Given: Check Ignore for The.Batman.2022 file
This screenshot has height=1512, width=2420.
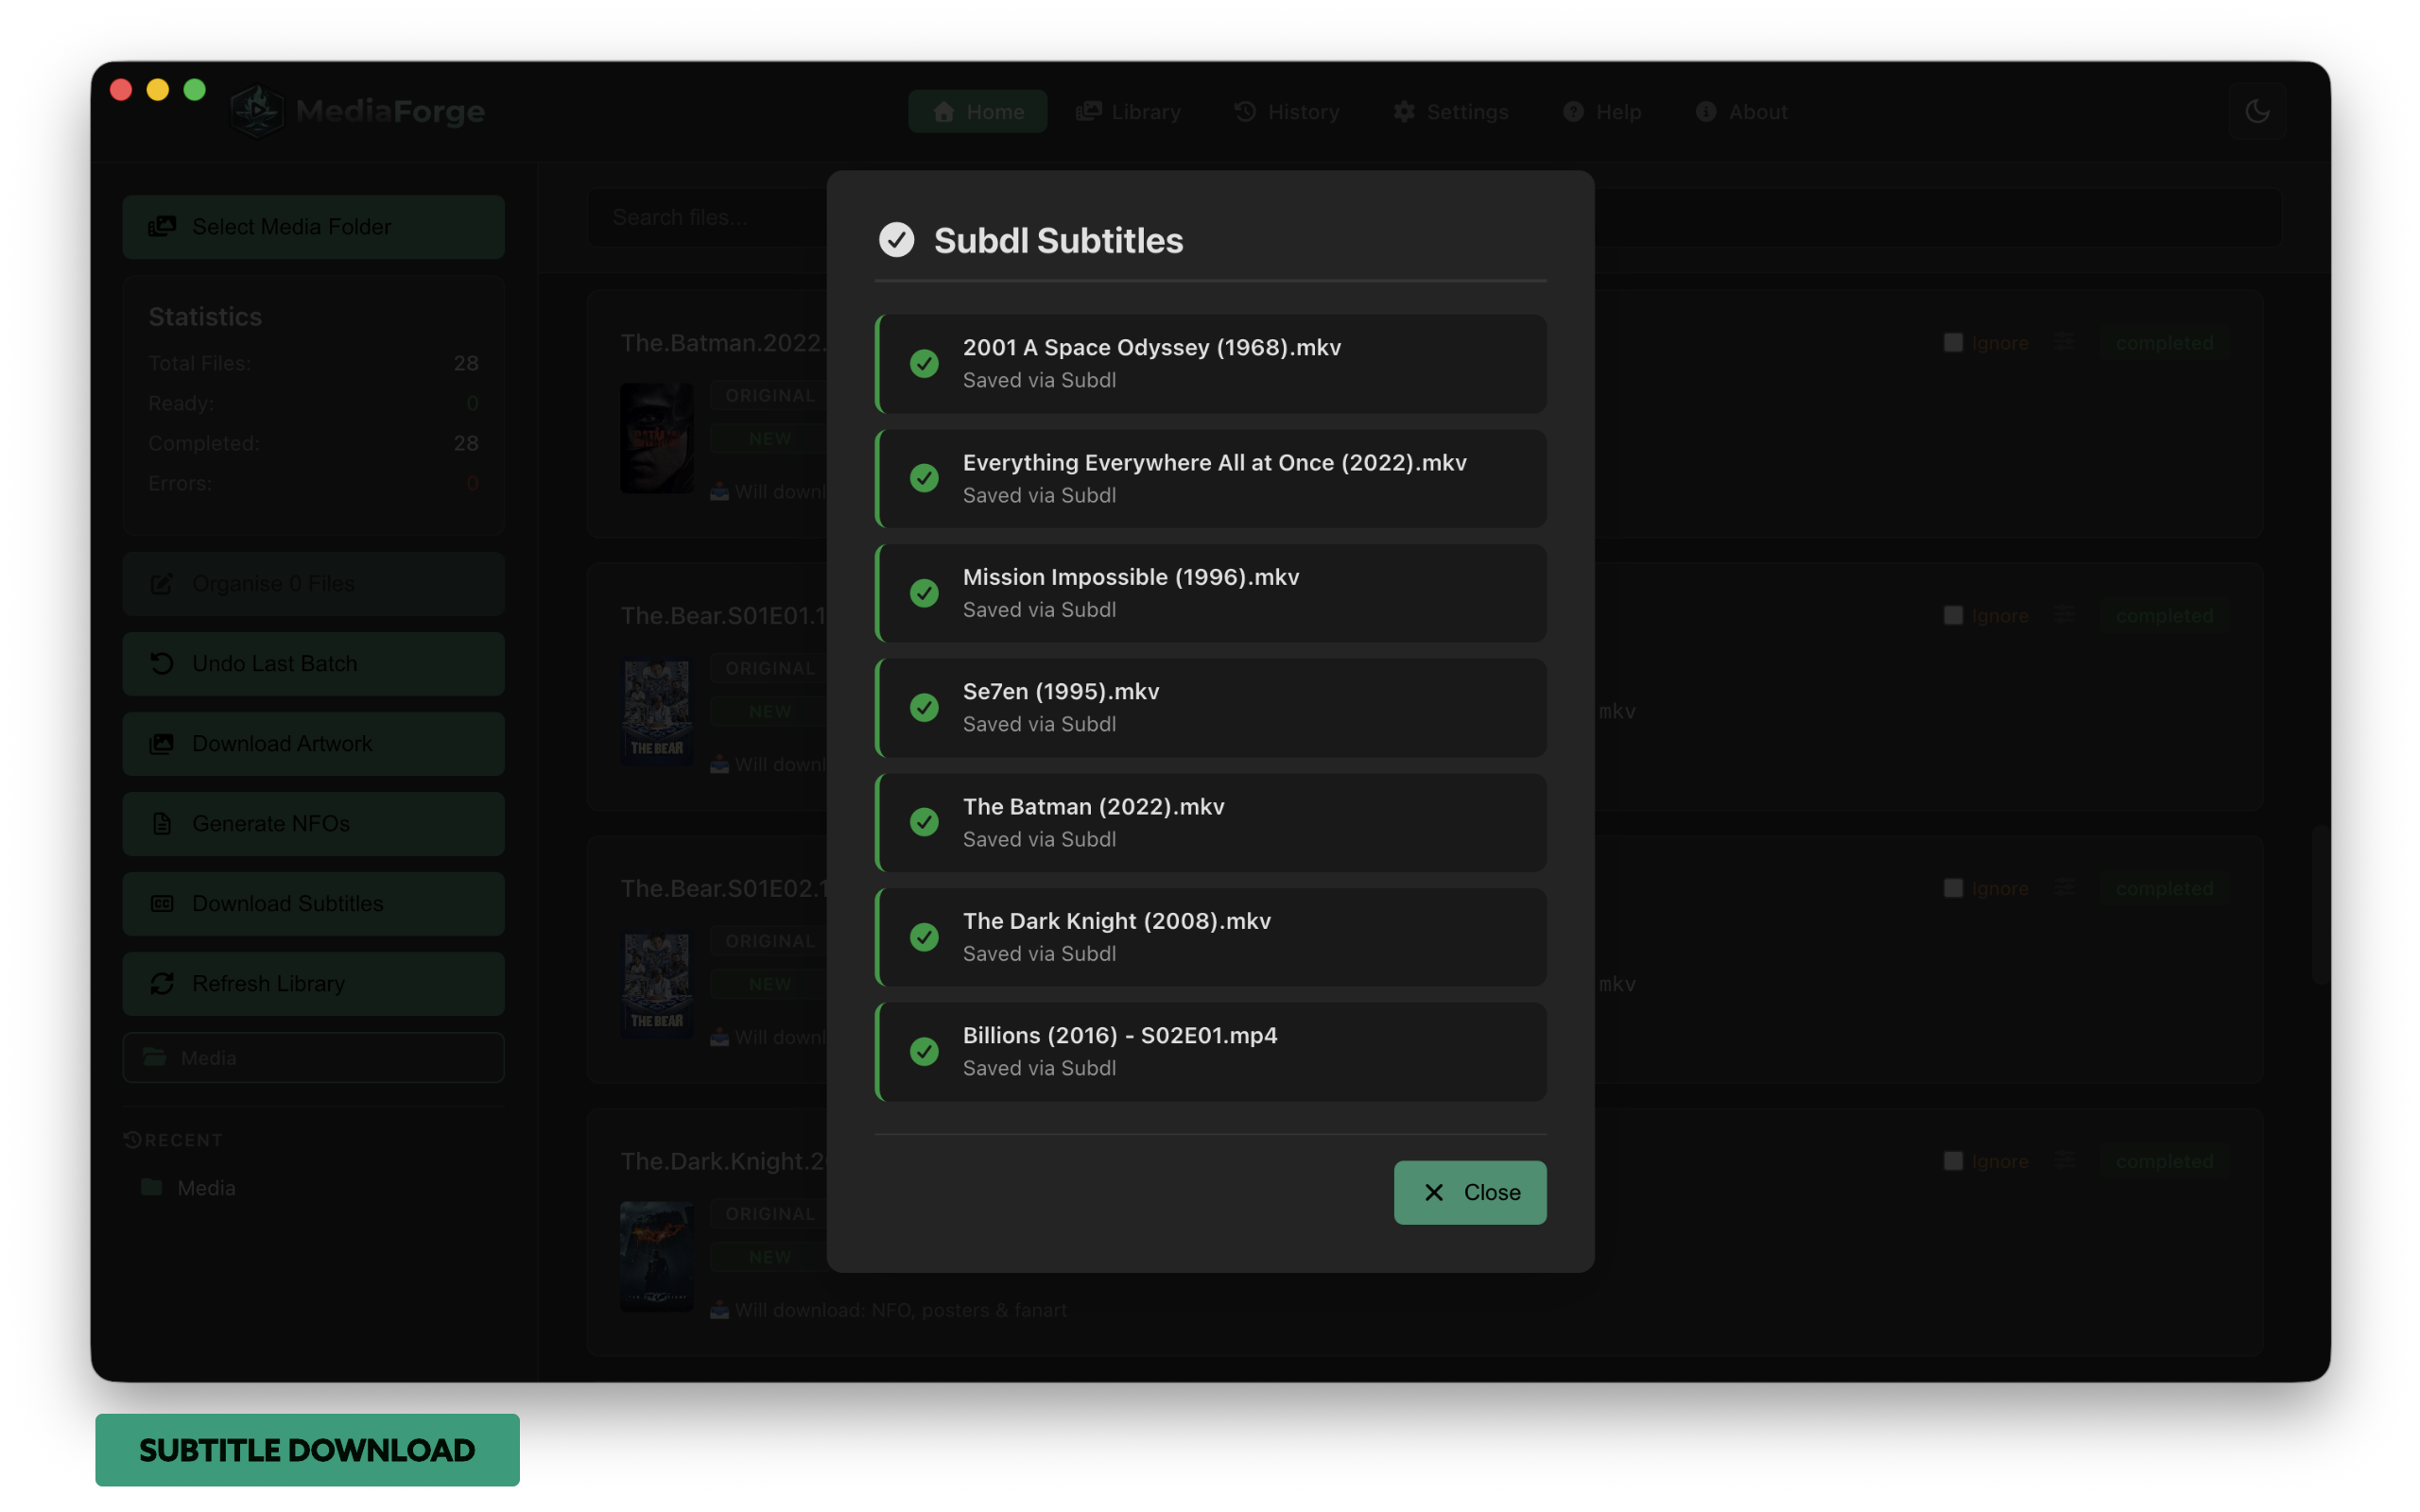Looking at the screenshot, I should [1952, 342].
